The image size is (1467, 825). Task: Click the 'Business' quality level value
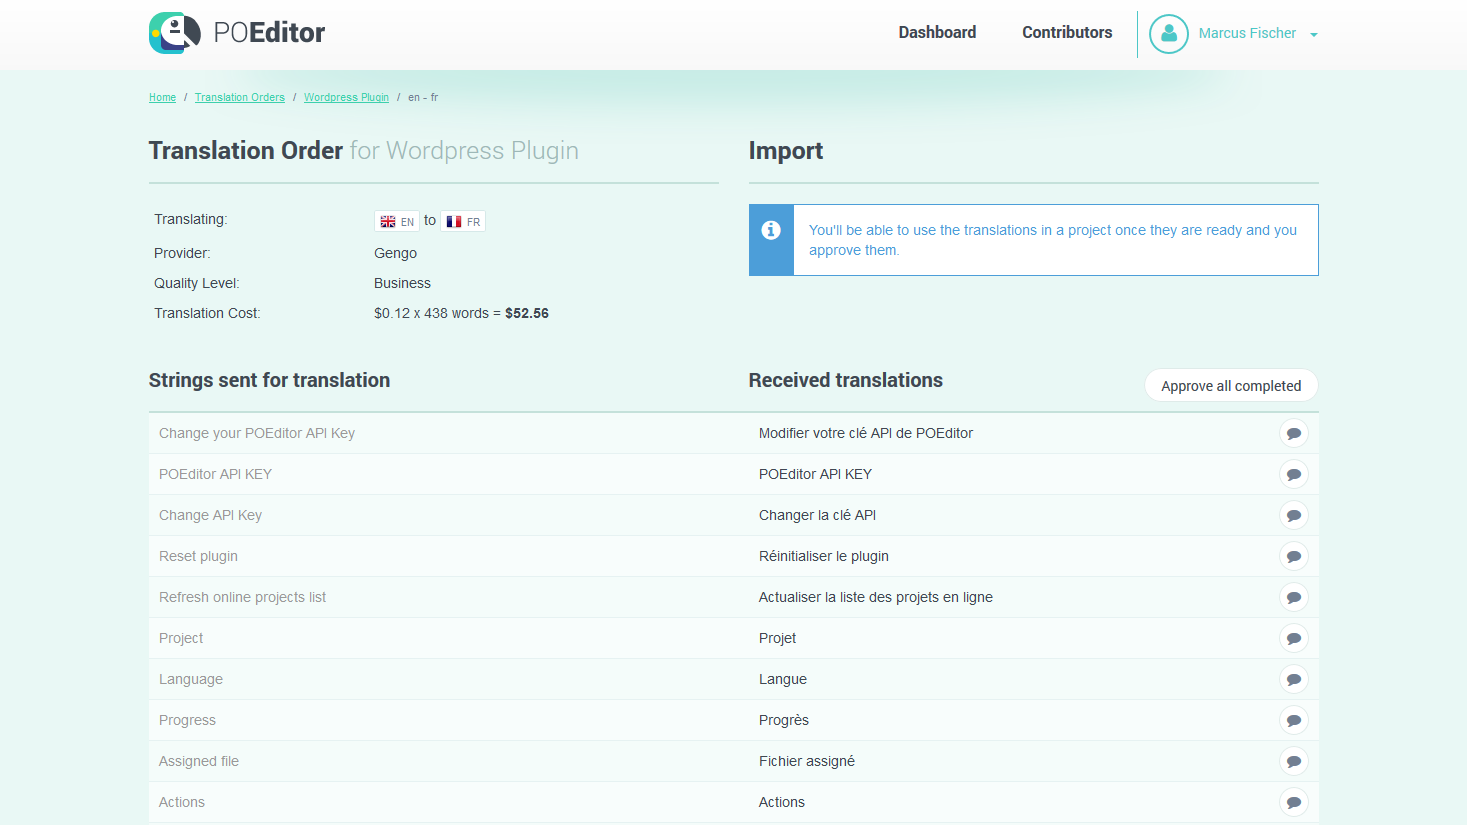point(402,283)
